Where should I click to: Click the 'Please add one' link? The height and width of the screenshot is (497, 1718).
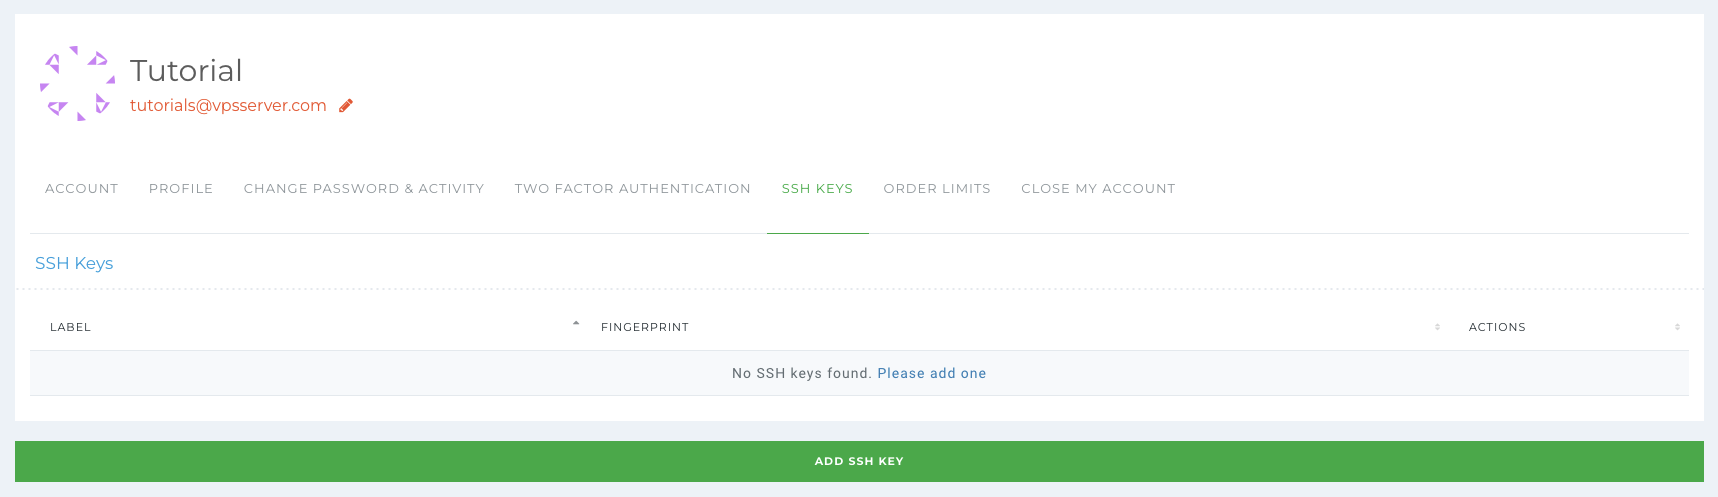[x=931, y=373]
